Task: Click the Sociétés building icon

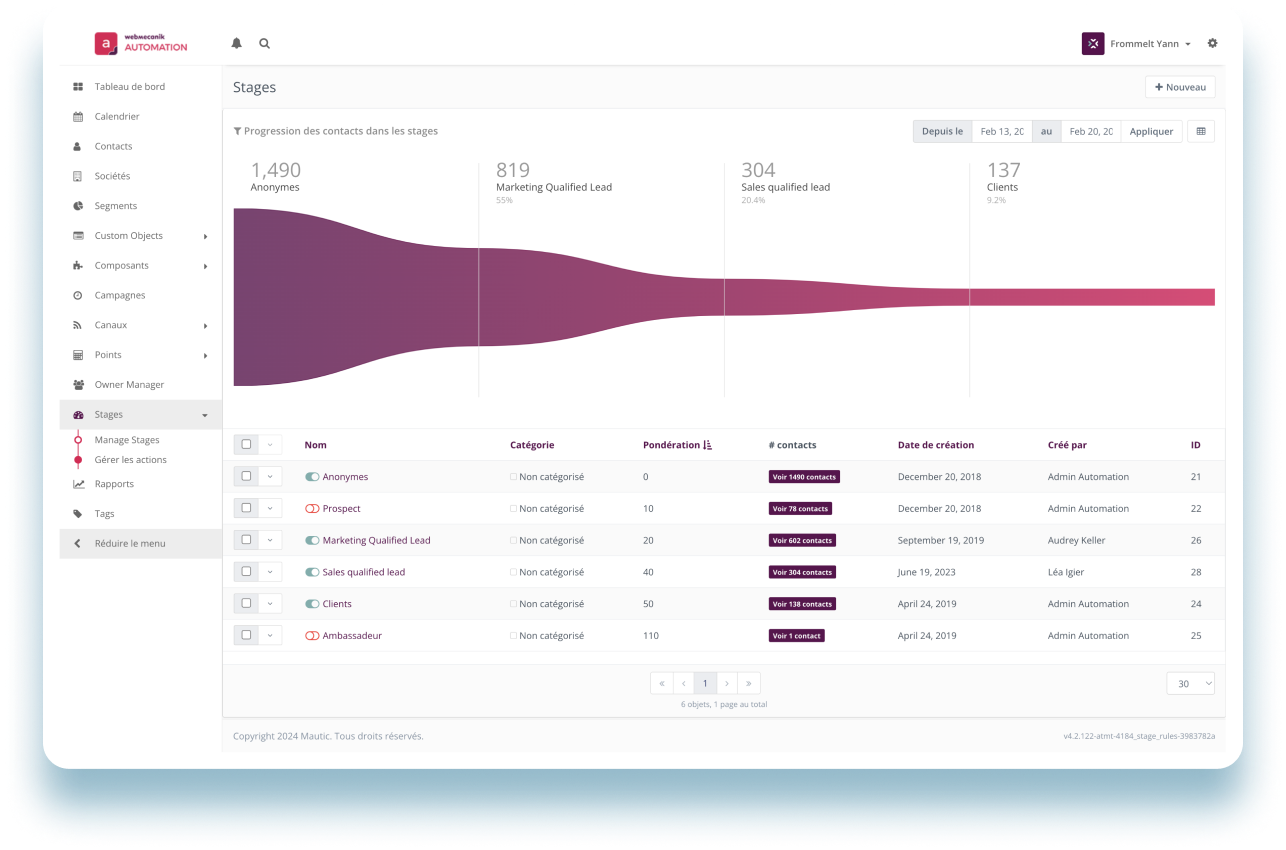Action: (x=78, y=176)
